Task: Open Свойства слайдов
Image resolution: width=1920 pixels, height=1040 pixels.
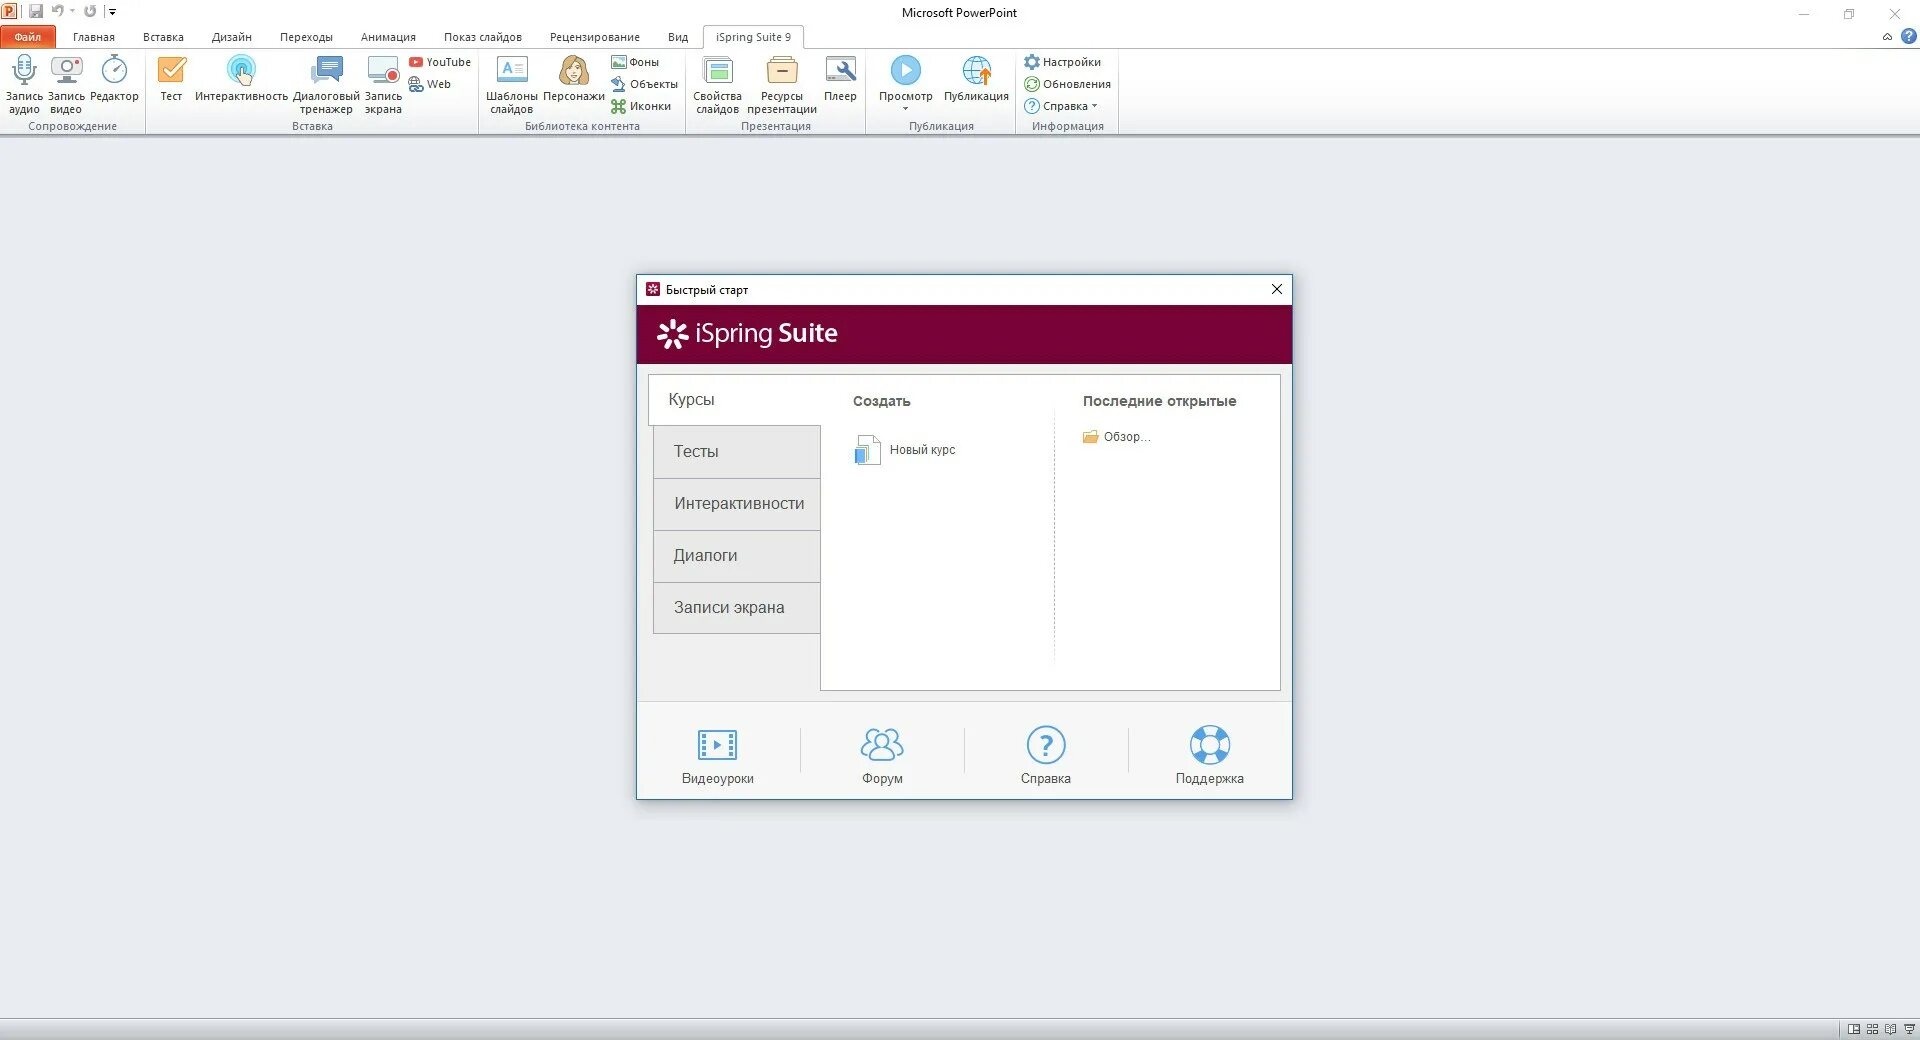Action: click(x=717, y=84)
